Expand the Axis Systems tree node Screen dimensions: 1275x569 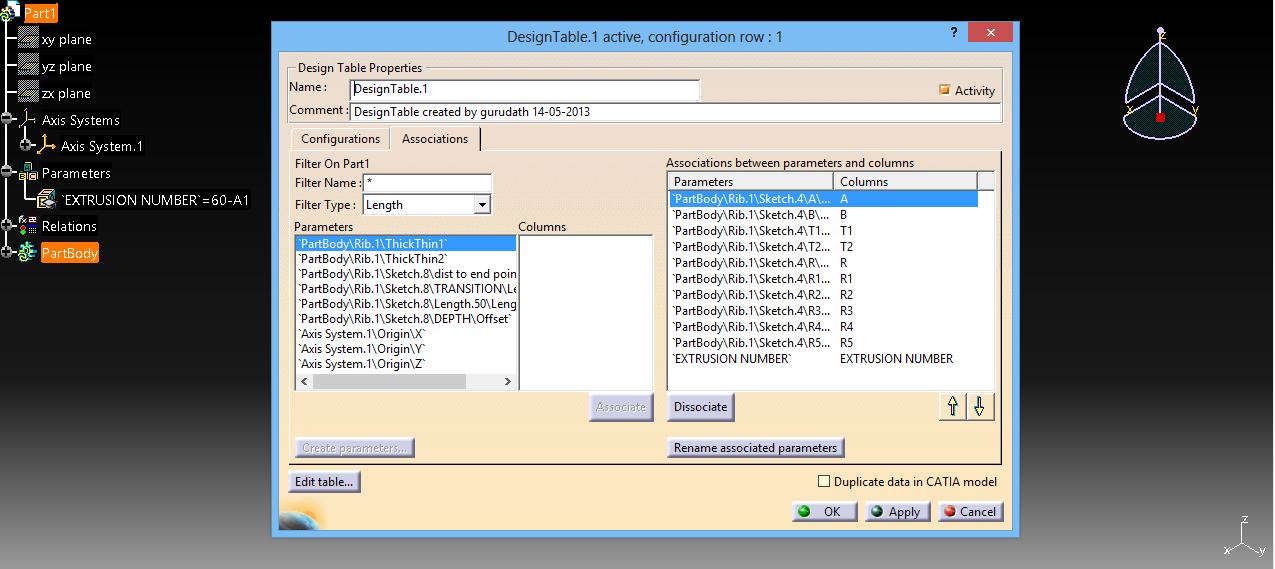click(x=8, y=120)
